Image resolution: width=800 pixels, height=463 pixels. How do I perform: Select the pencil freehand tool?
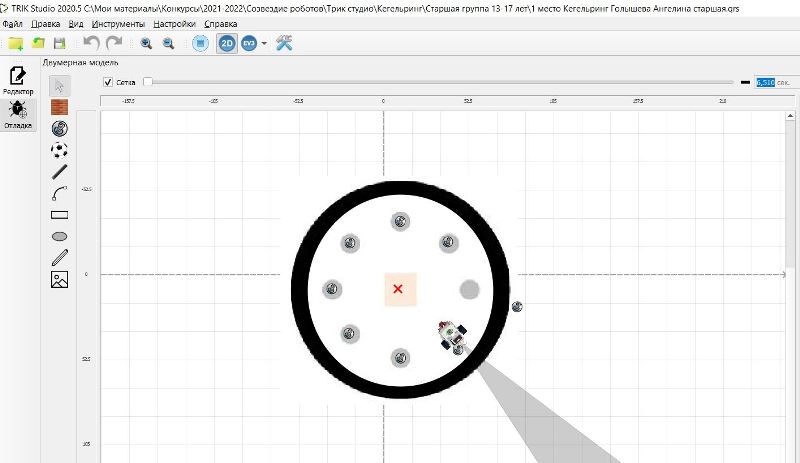click(59, 257)
